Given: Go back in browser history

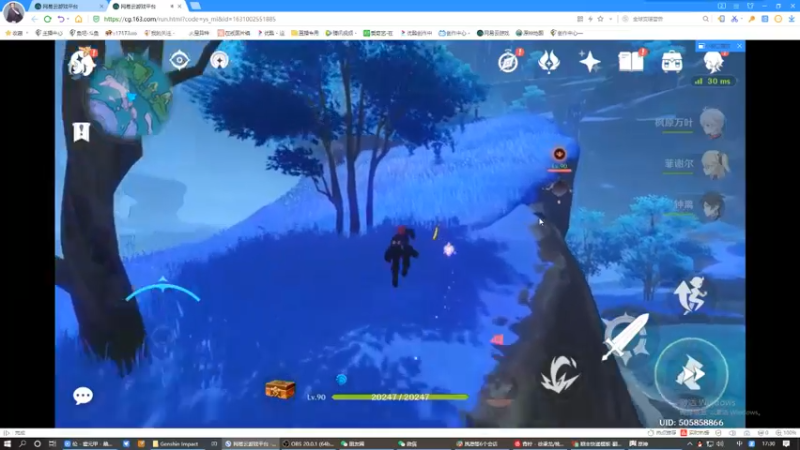Looking at the screenshot, I should pyautogui.click(x=34, y=19).
